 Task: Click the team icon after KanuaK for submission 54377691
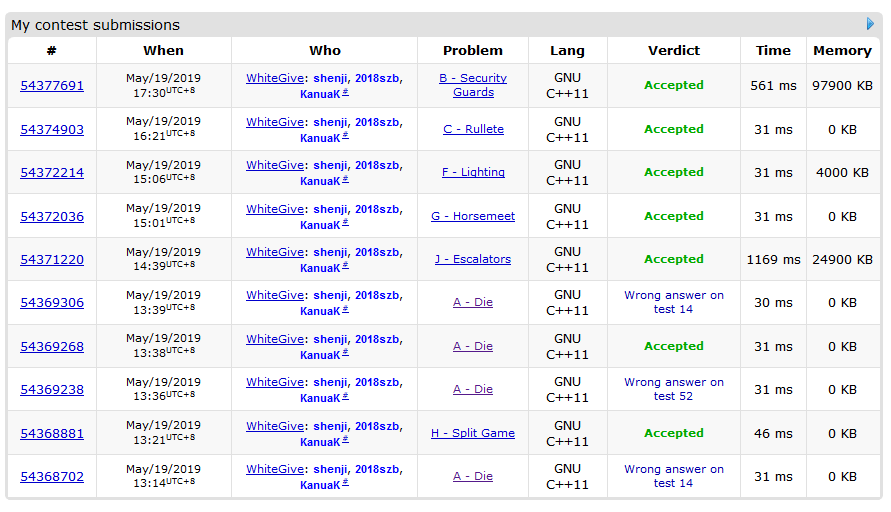pyautogui.click(x=346, y=93)
